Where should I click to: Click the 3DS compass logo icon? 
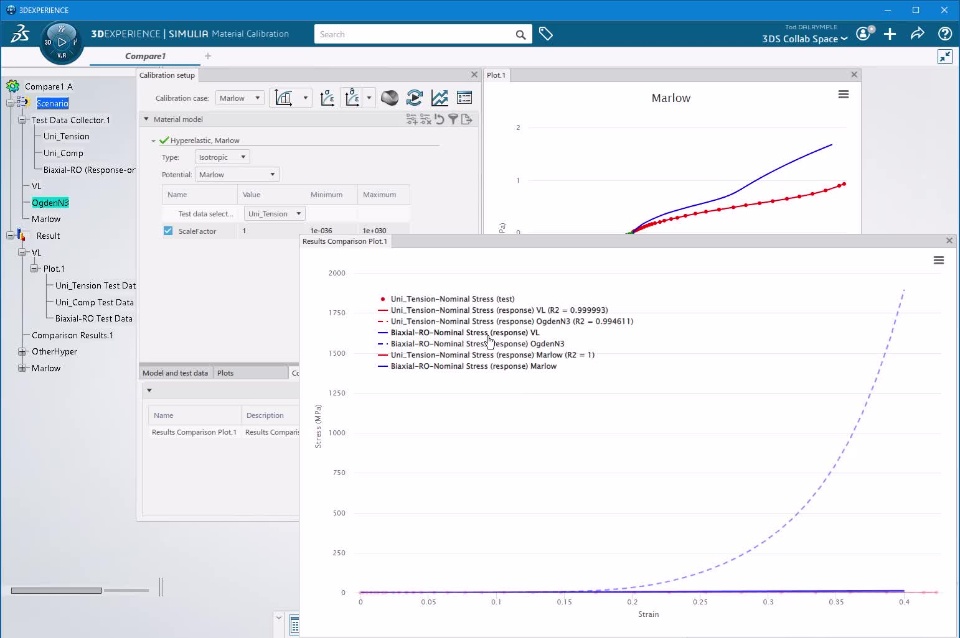pos(20,34)
